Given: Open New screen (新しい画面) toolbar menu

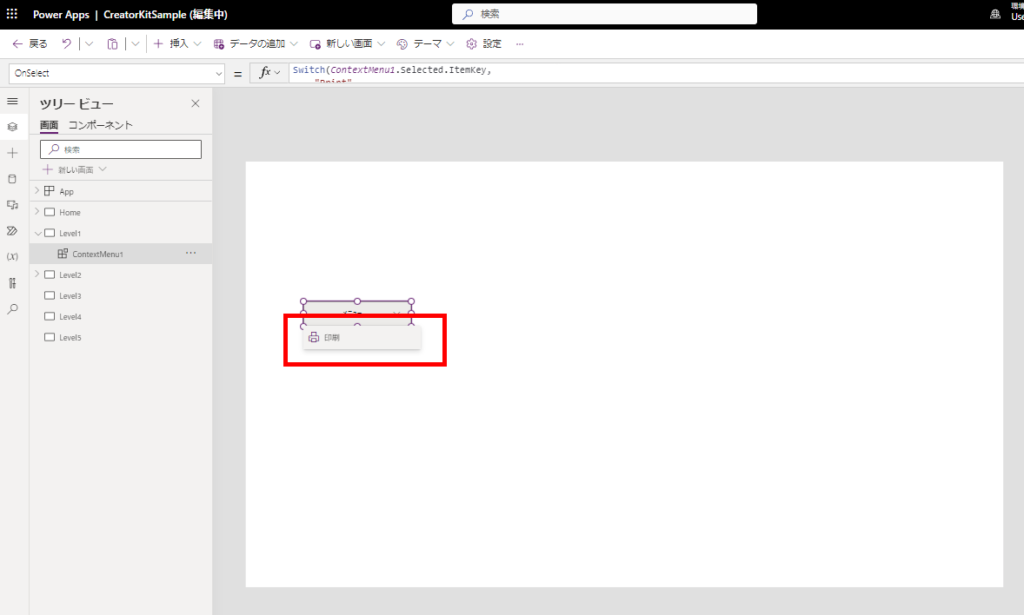Looking at the screenshot, I should (347, 44).
